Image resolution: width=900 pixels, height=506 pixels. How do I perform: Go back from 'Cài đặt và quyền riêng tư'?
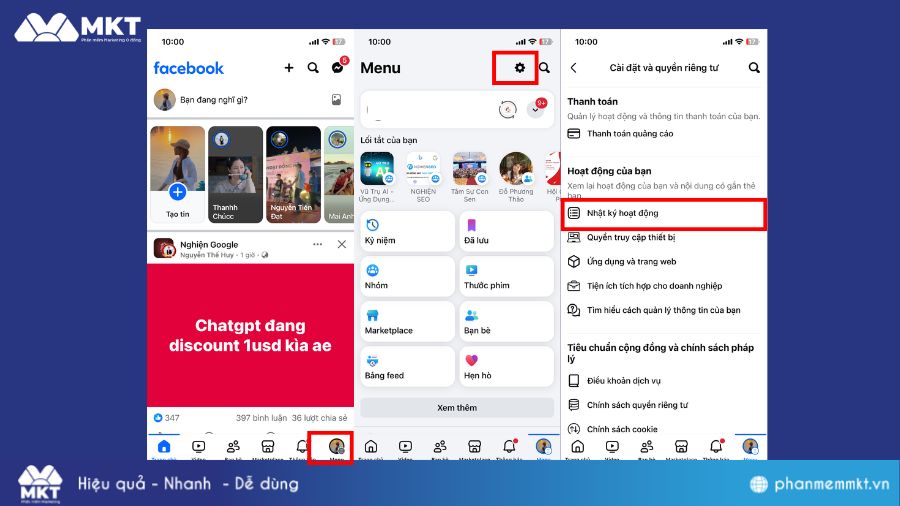click(573, 68)
